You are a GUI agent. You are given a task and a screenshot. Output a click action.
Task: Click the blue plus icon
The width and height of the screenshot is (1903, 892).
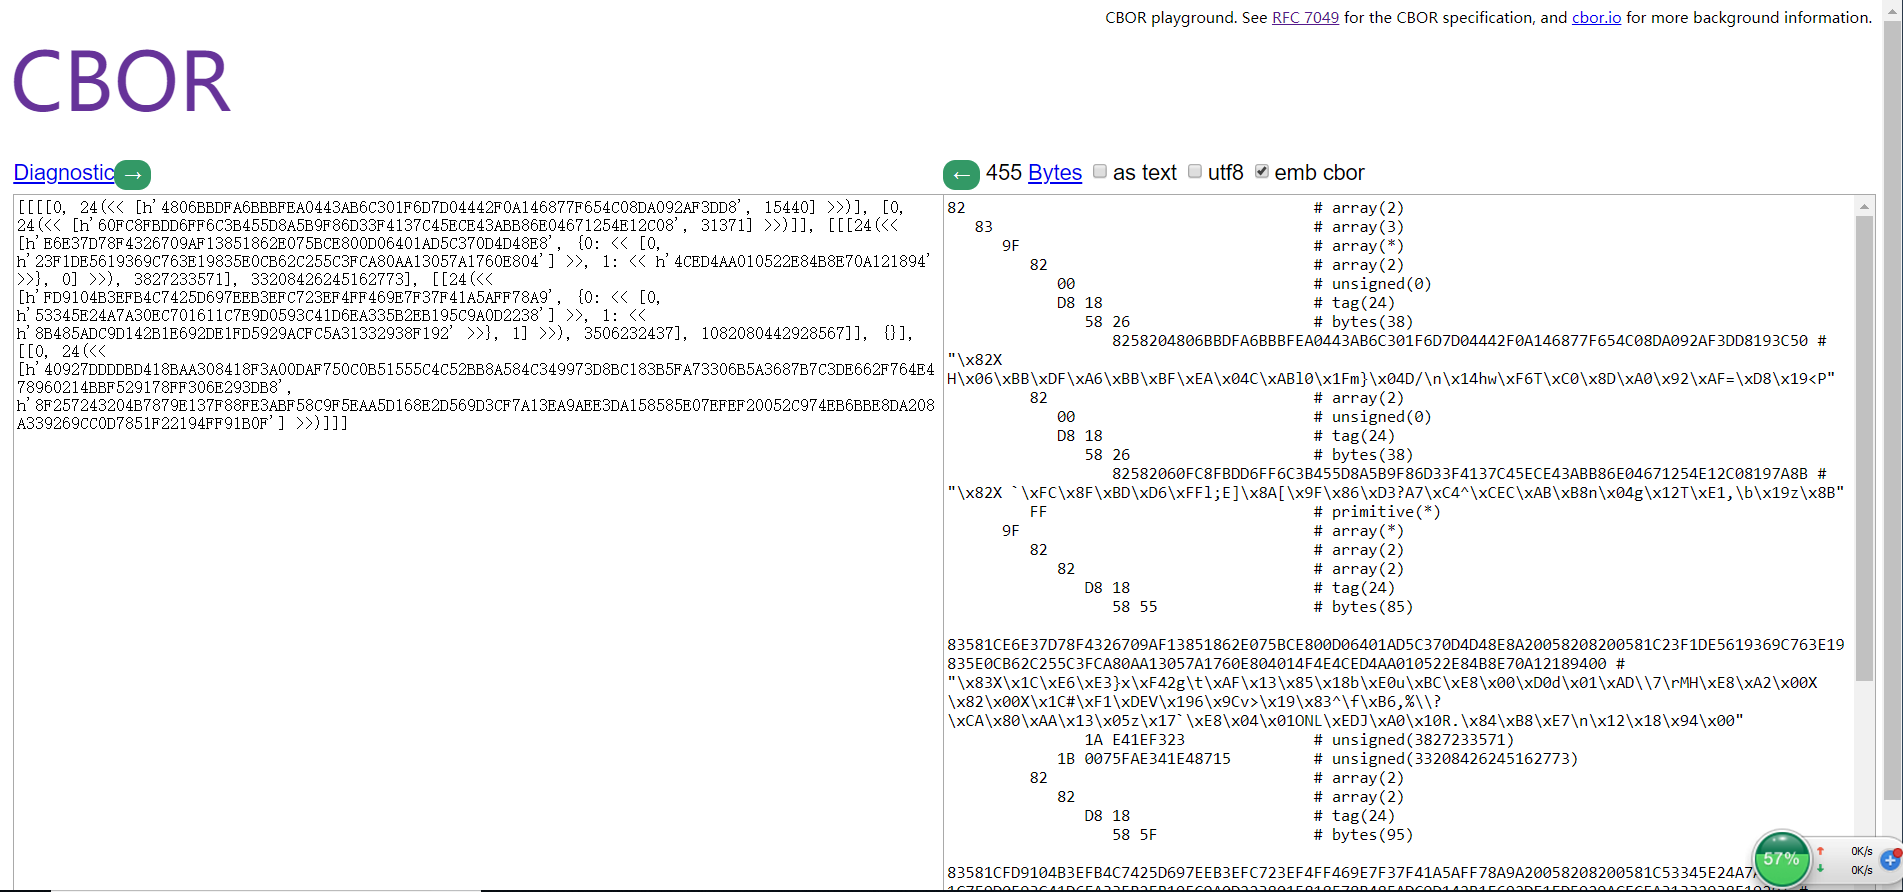pyautogui.click(x=1890, y=860)
